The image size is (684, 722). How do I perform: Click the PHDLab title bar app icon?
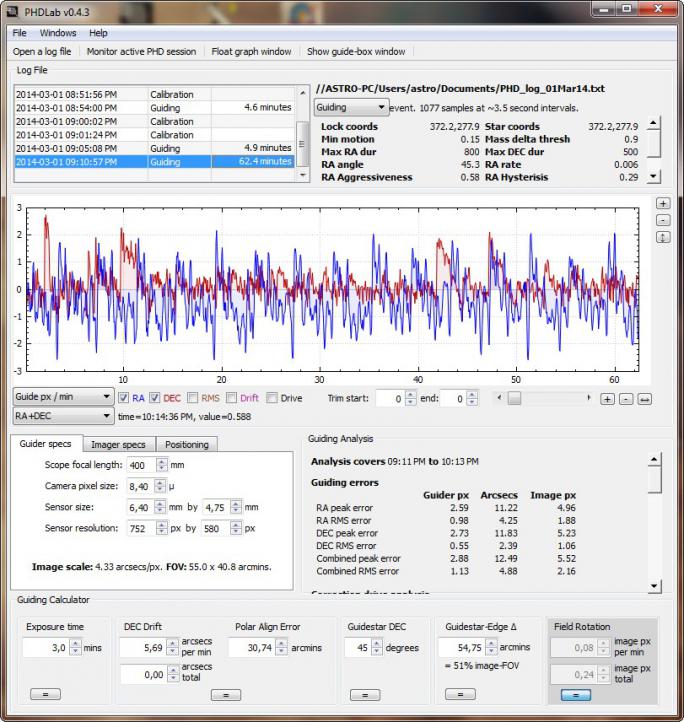click(13, 12)
